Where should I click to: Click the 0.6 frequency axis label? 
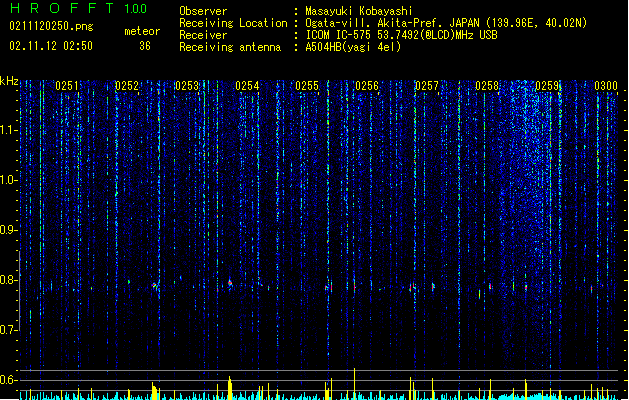tap(8, 380)
